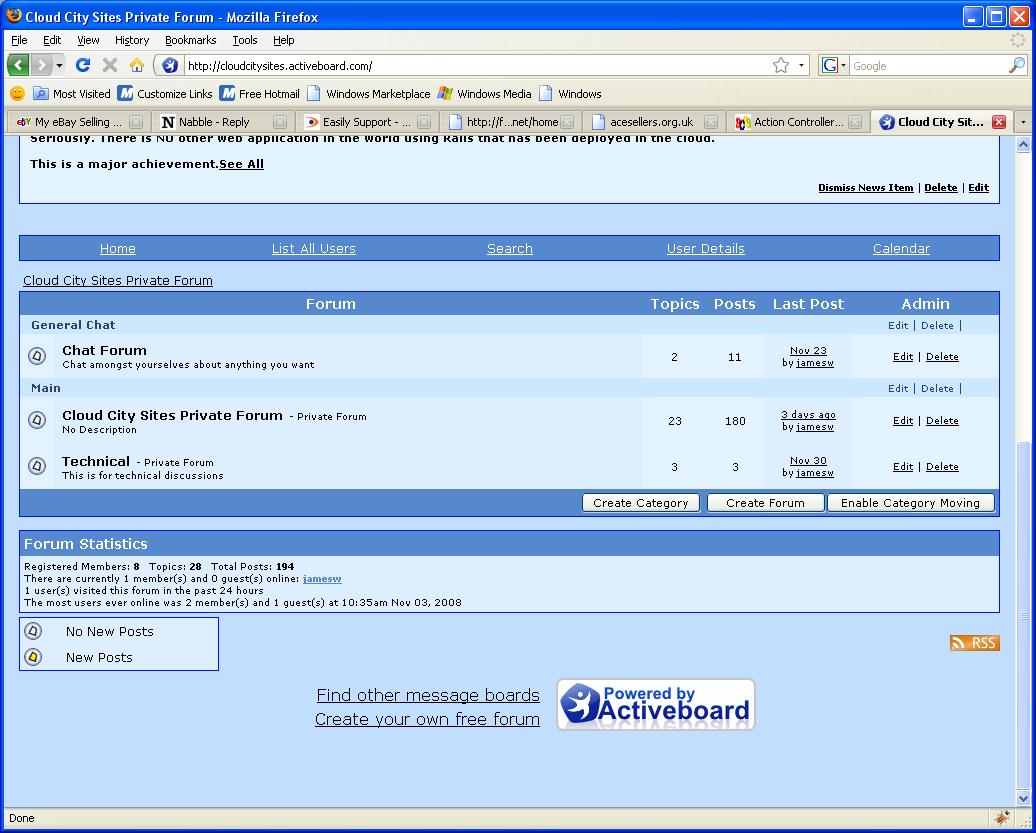Open the Bookmarks menu
The width and height of the screenshot is (1036, 833).
190,40
